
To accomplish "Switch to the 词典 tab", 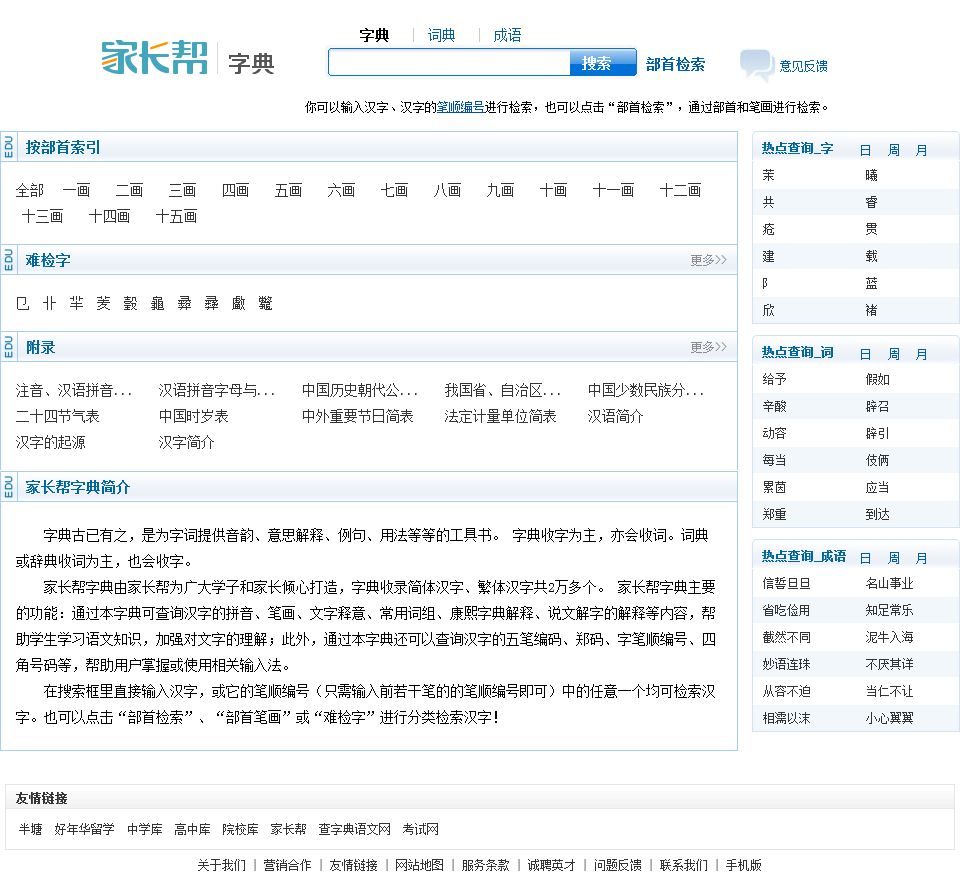I will click(x=441, y=35).
